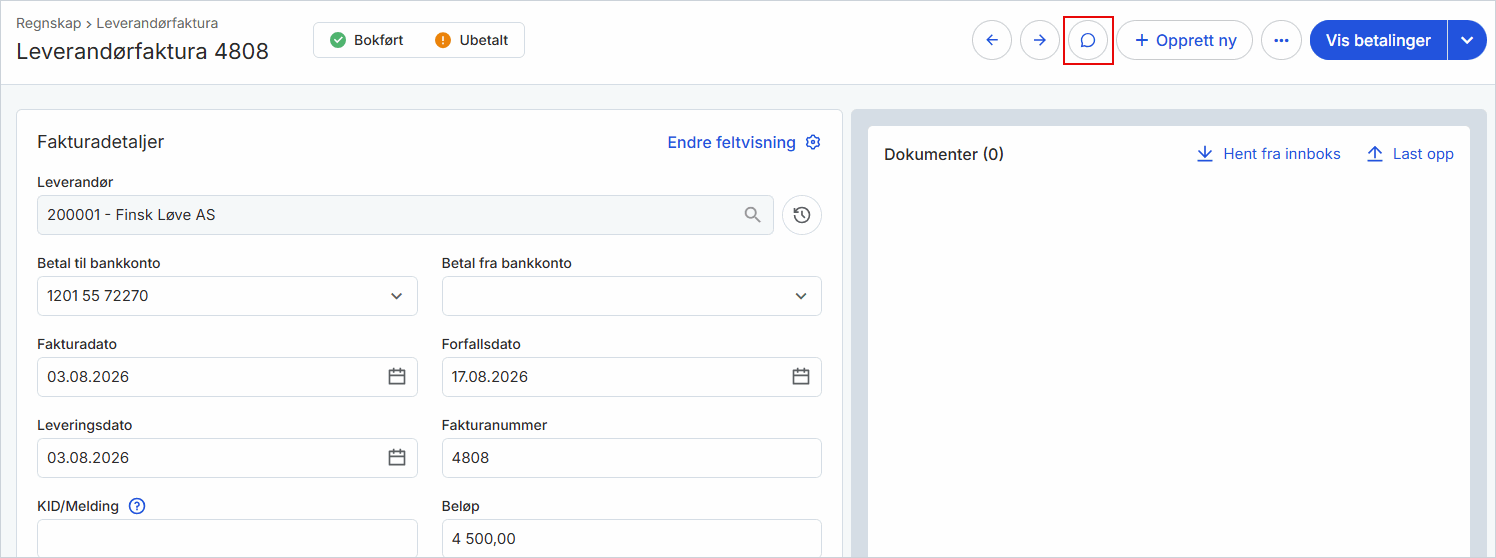Click the Opprett ny button
Image resolution: width=1496 pixels, height=558 pixels.
[1185, 40]
